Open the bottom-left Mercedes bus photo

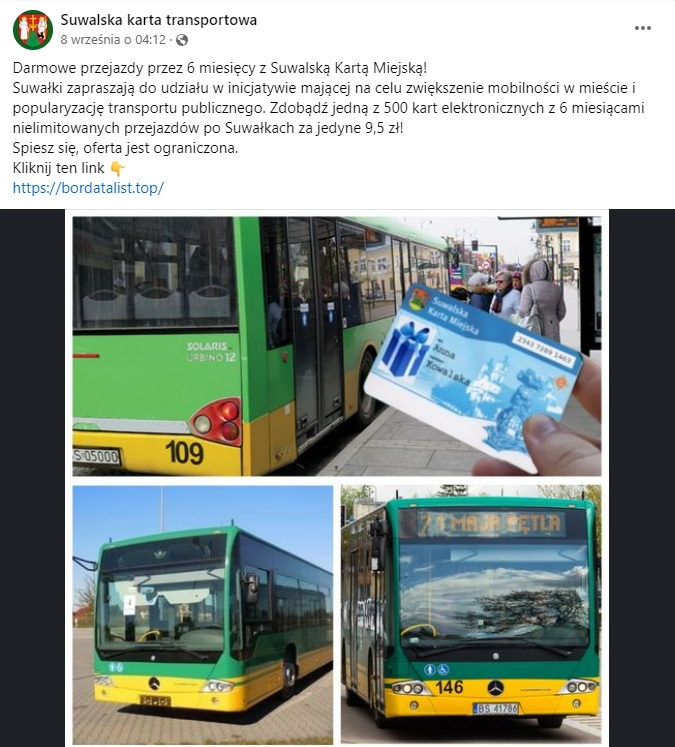(202, 615)
